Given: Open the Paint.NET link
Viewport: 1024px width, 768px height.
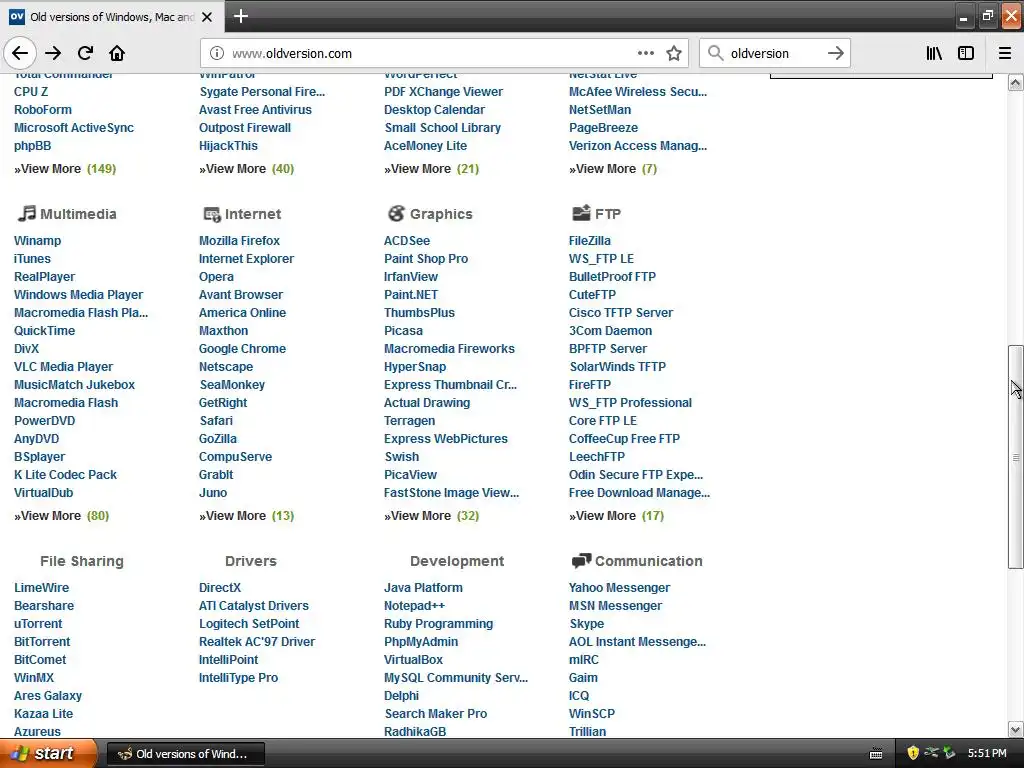Looking at the screenshot, I should pos(411,295).
